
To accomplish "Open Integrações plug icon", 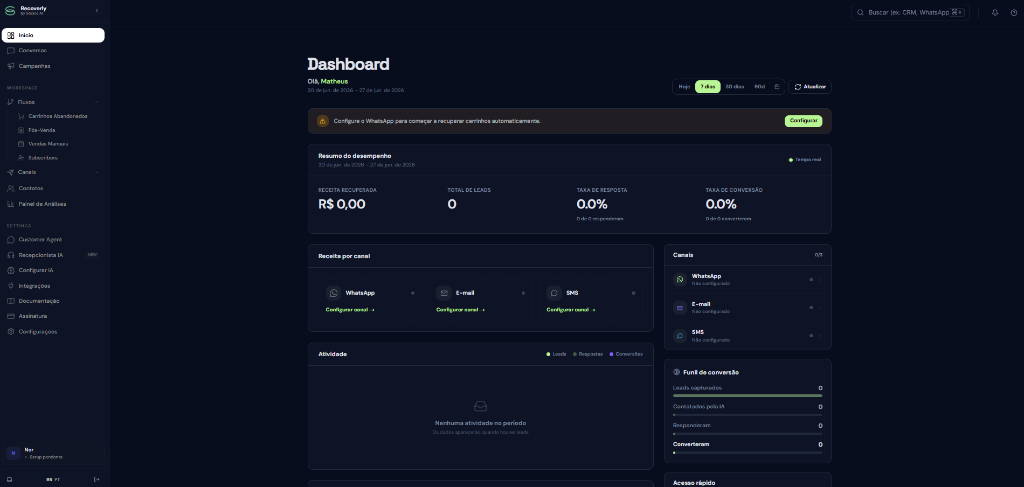I will click(x=10, y=286).
